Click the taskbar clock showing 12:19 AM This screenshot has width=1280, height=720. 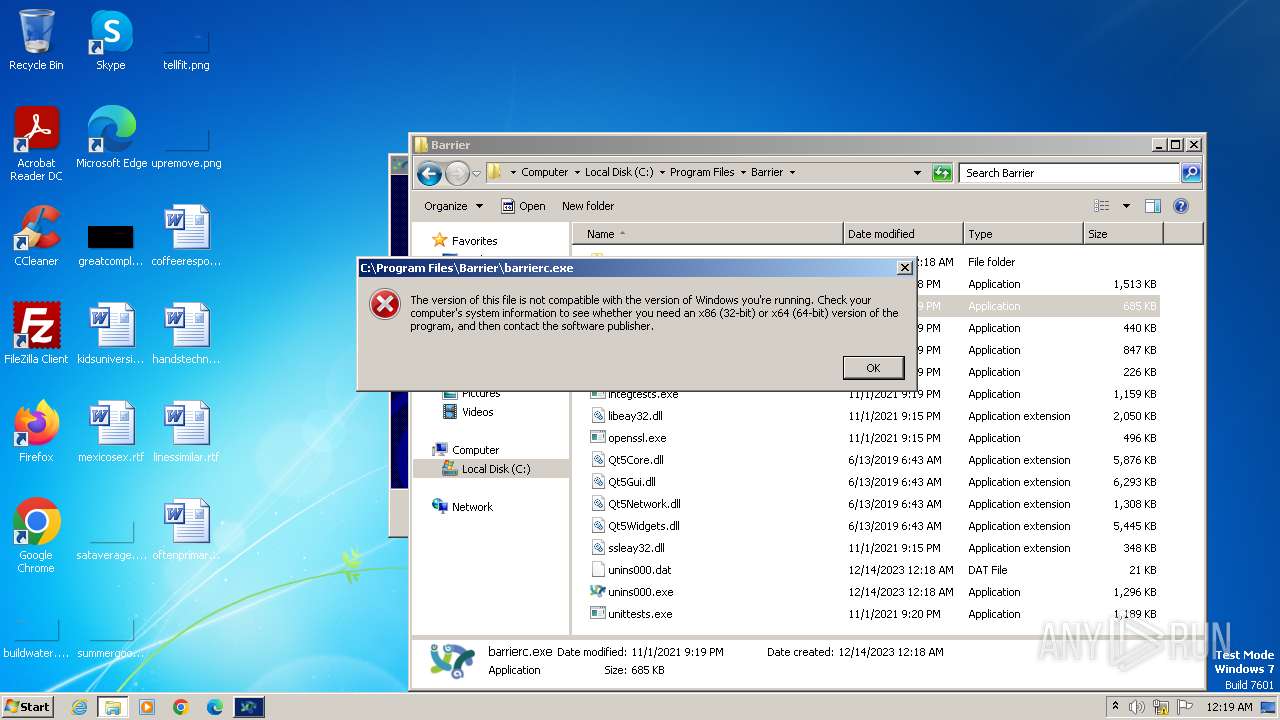click(x=1229, y=707)
